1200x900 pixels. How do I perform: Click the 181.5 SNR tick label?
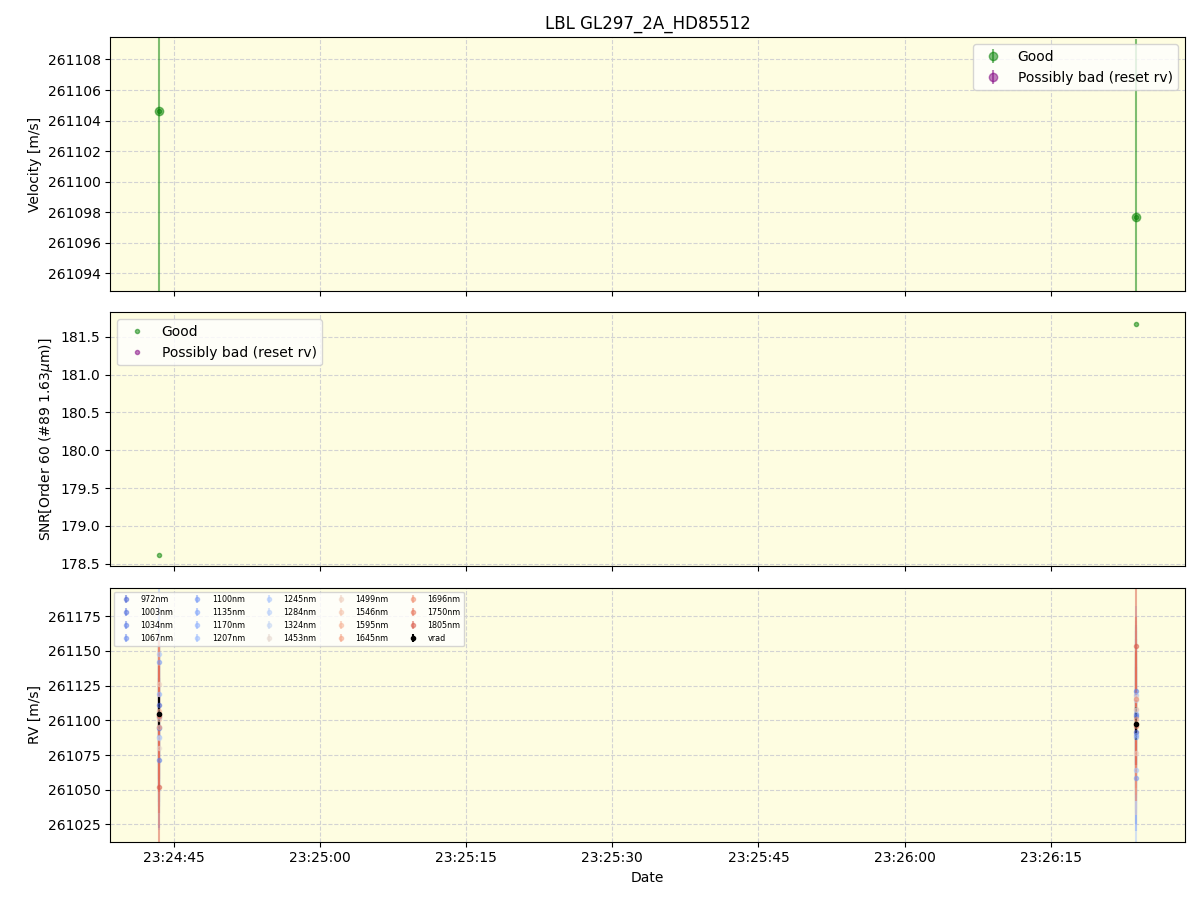(82, 337)
